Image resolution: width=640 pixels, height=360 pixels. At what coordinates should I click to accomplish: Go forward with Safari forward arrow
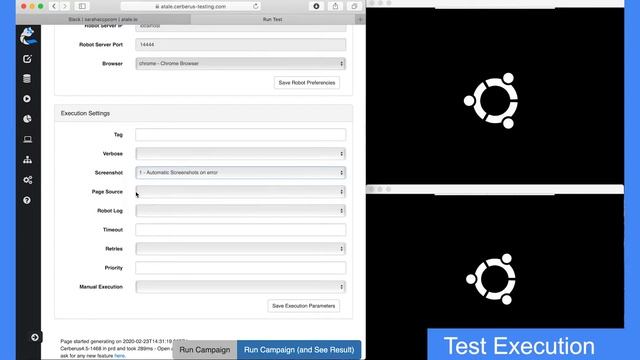[x=65, y=6]
